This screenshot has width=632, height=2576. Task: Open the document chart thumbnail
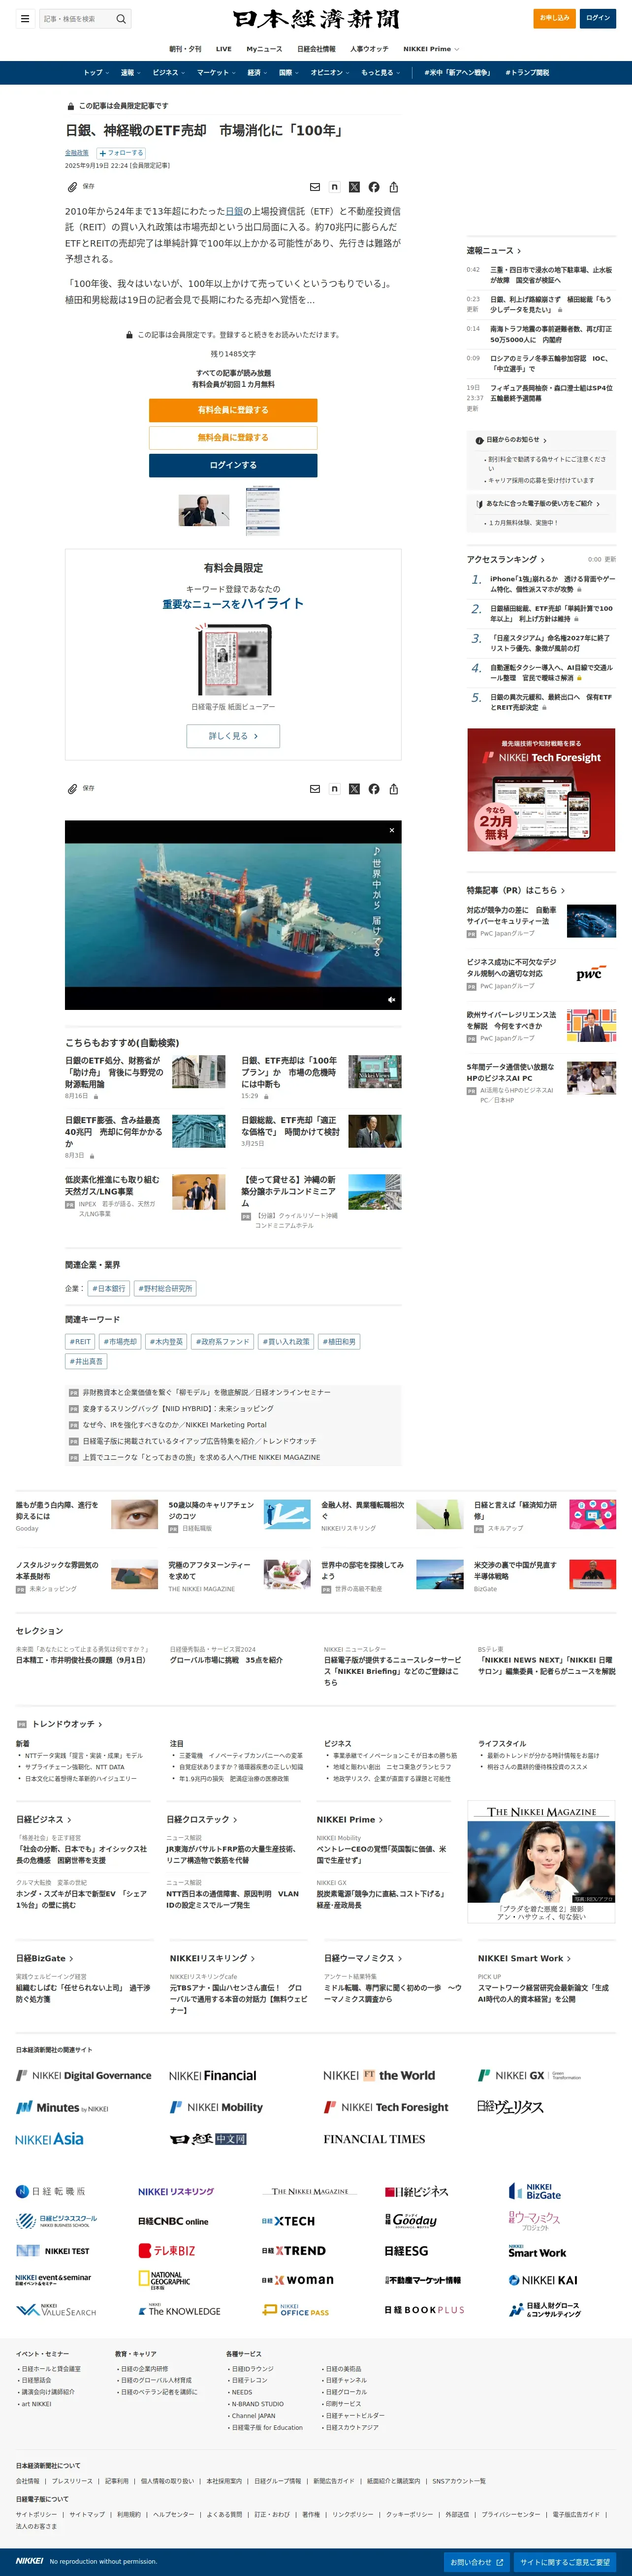[x=263, y=511]
